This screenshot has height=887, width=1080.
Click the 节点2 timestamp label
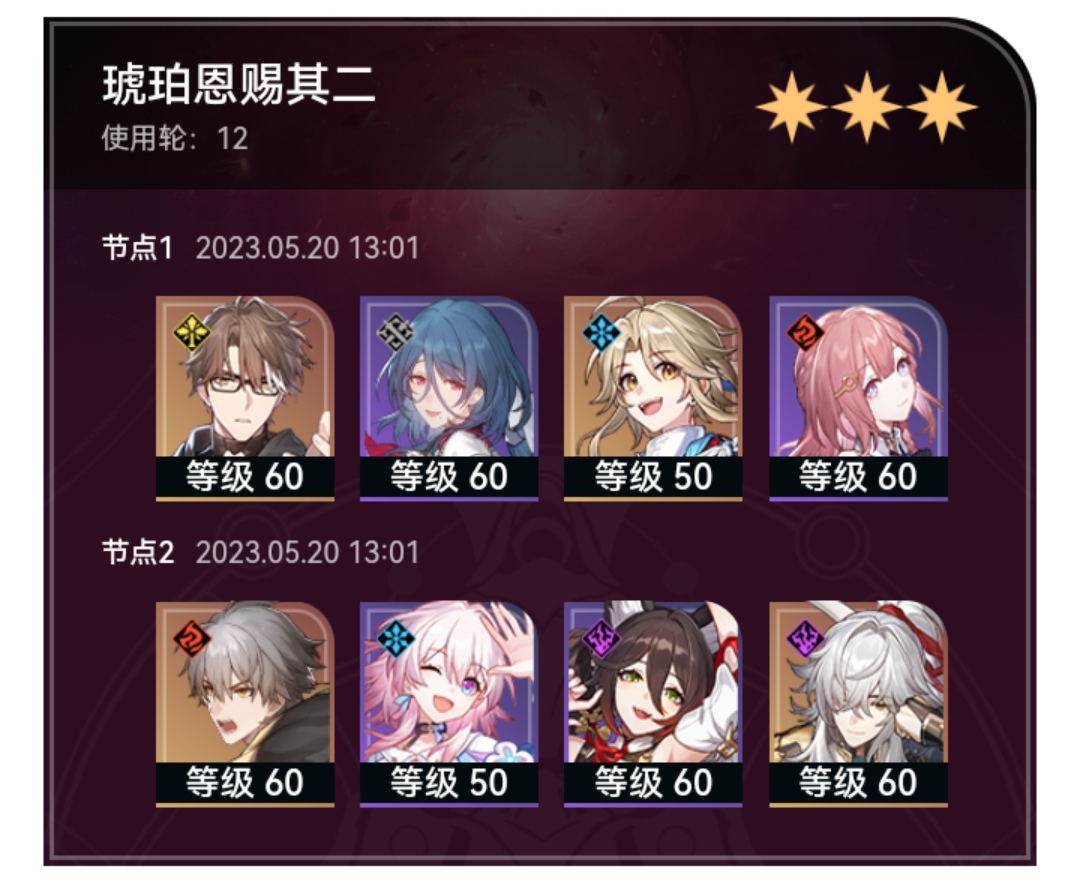(307, 552)
